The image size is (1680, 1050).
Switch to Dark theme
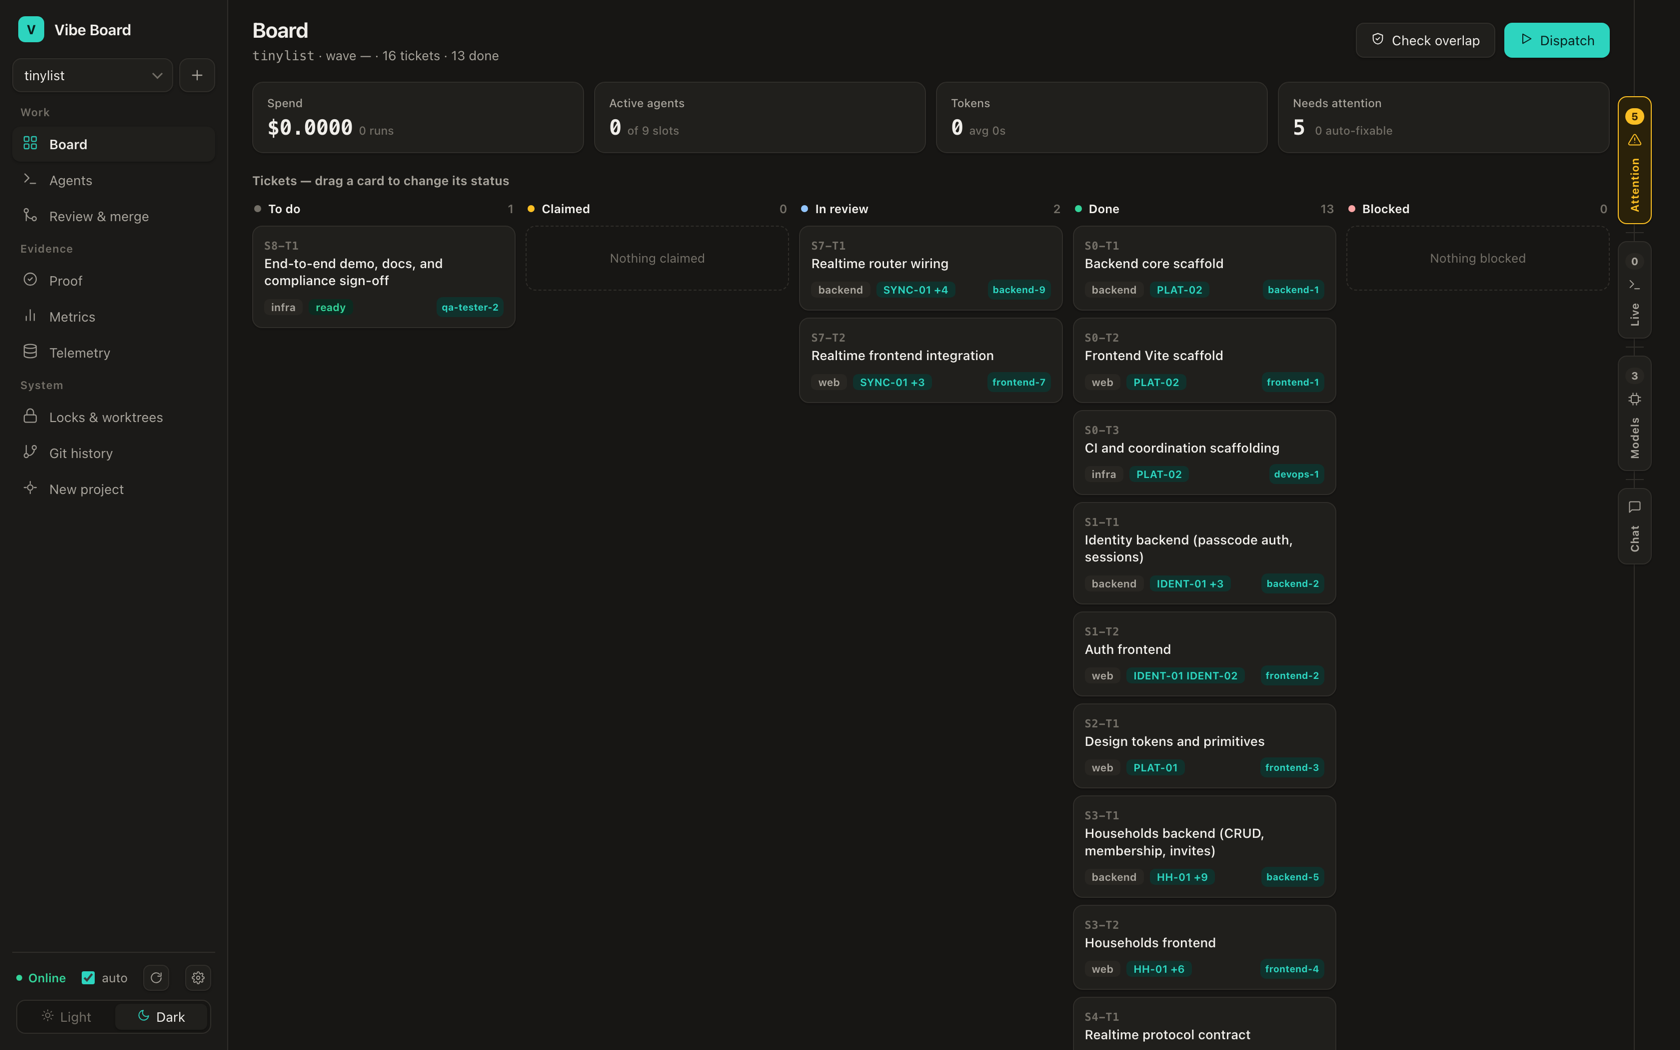coord(161,1017)
